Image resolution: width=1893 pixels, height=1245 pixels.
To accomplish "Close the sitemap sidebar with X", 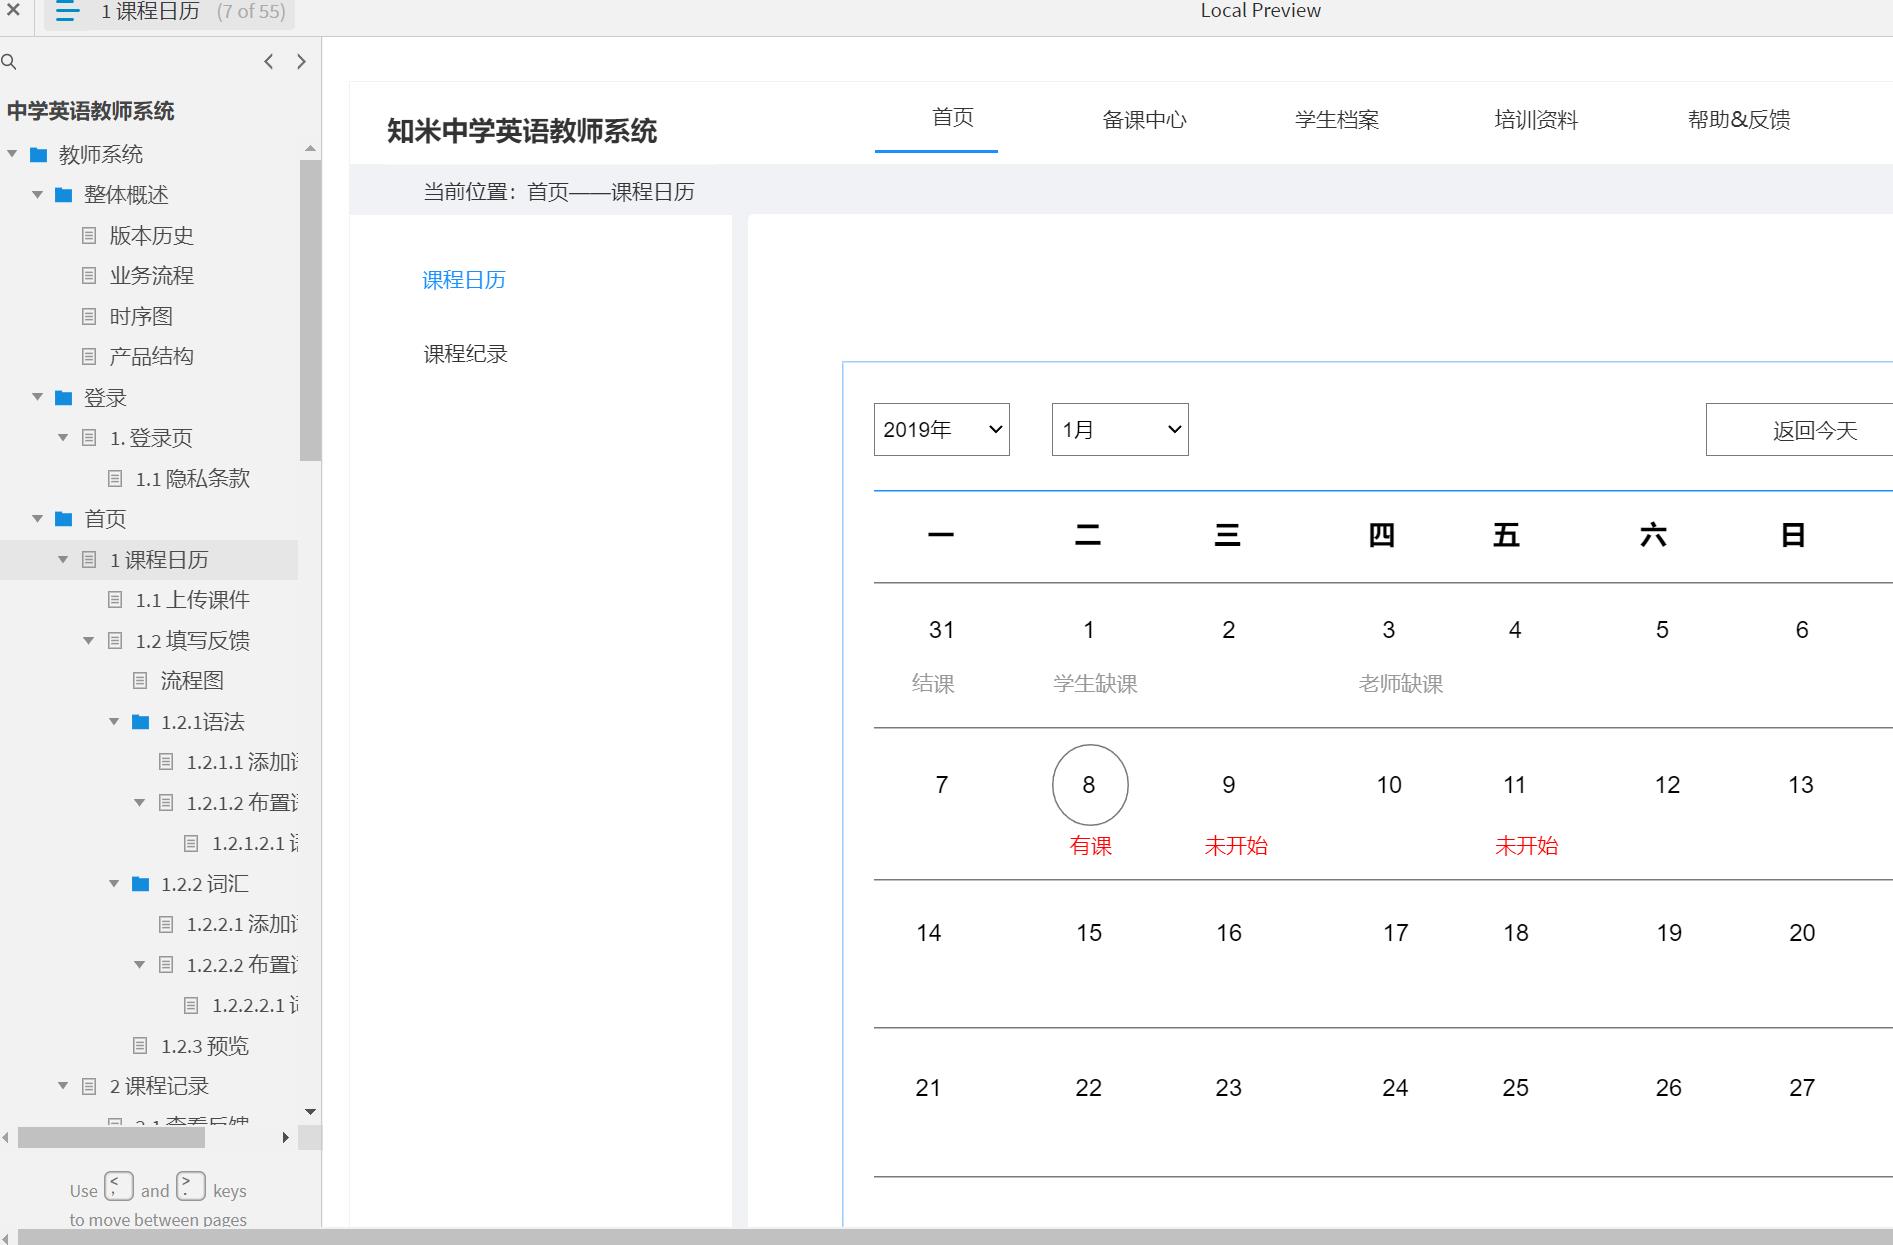I will 13,10.
